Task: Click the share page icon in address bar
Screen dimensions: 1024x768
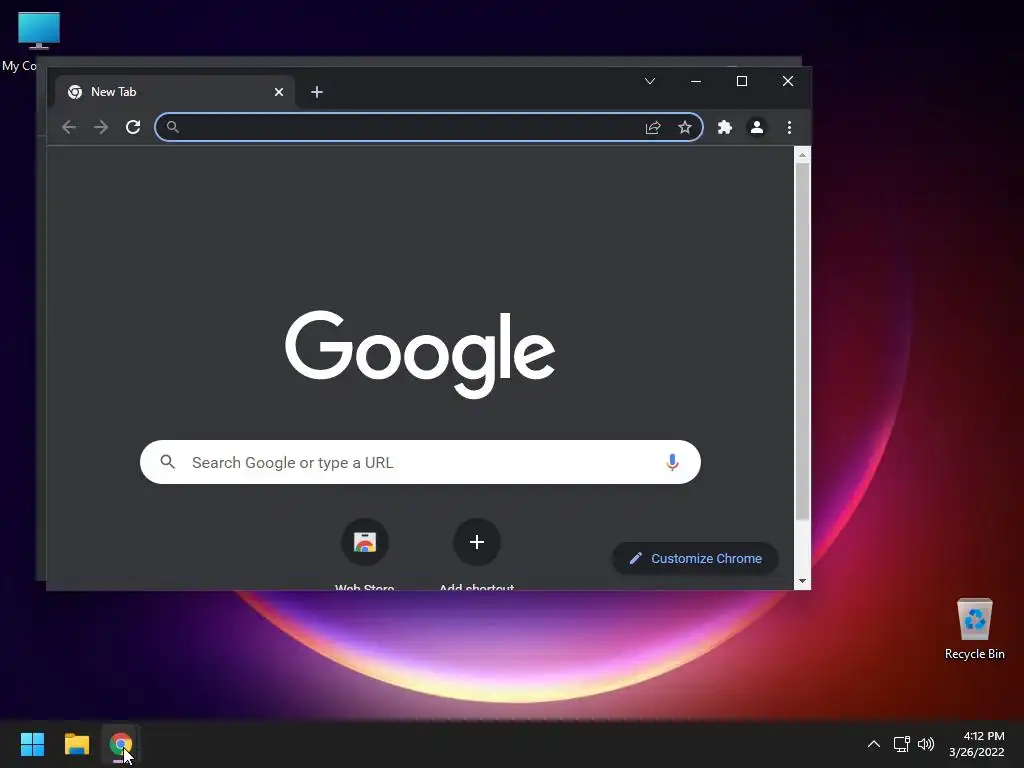Action: click(653, 127)
